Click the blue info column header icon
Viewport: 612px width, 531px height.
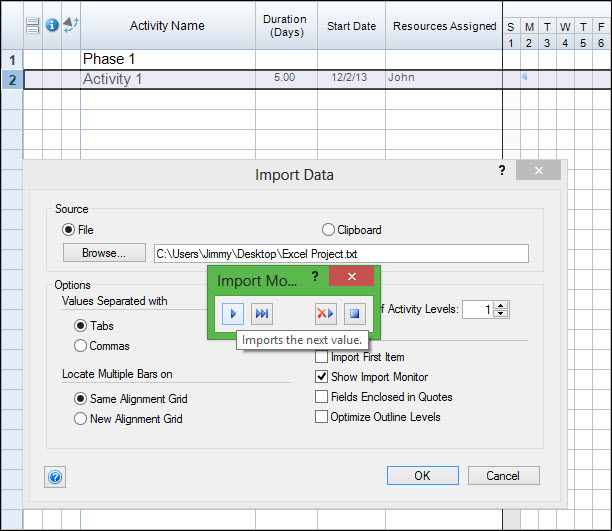pyautogui.click(x=52, y=25)
